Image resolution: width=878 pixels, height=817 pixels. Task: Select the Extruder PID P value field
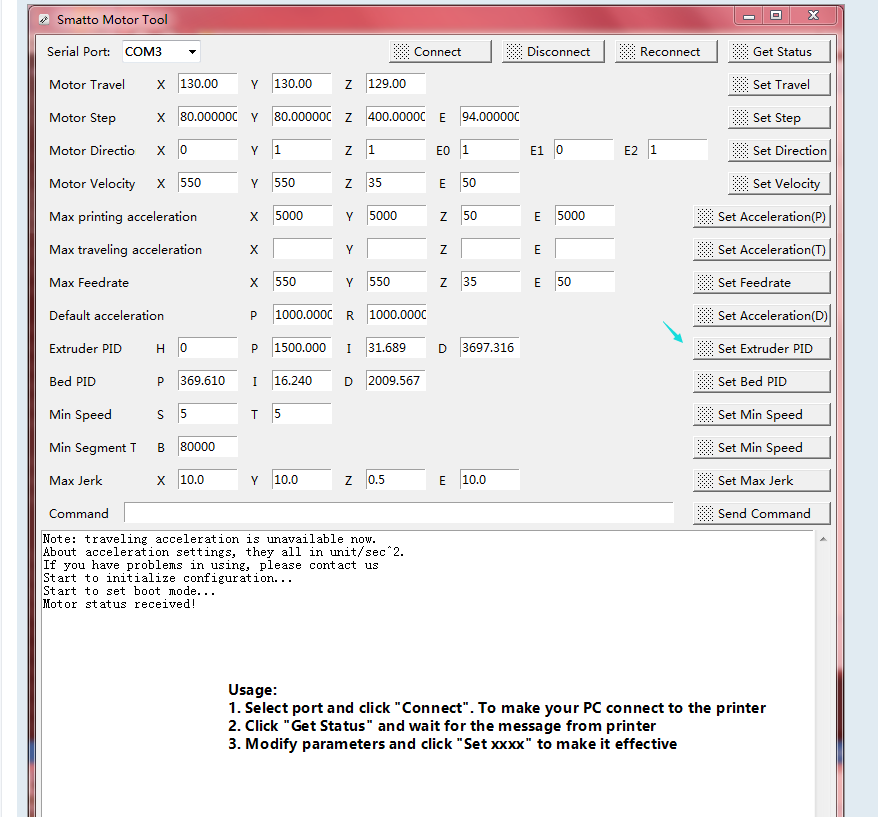coord(302,348)
